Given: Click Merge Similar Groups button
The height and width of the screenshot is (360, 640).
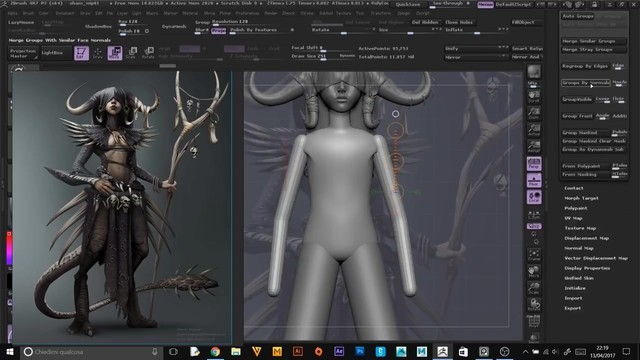Looking at the screenshot, I should pyautogui.click(x=593, y=41).
